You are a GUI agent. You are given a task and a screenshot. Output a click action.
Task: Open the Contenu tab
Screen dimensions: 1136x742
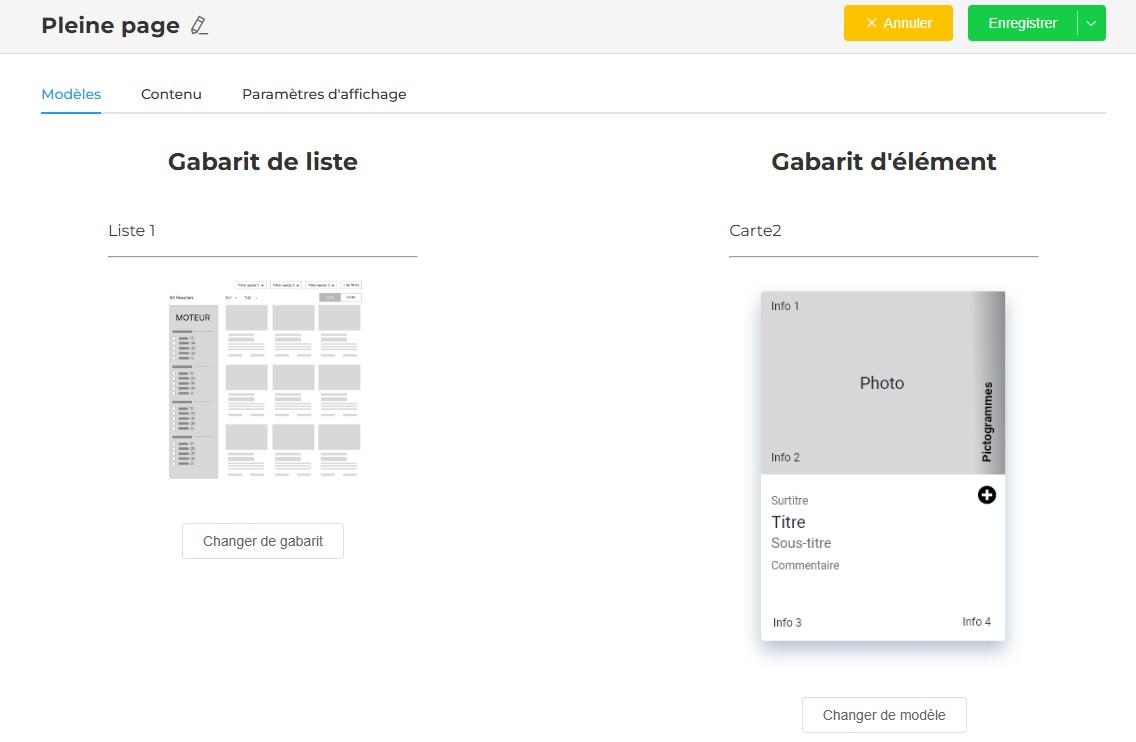[171, 94]
